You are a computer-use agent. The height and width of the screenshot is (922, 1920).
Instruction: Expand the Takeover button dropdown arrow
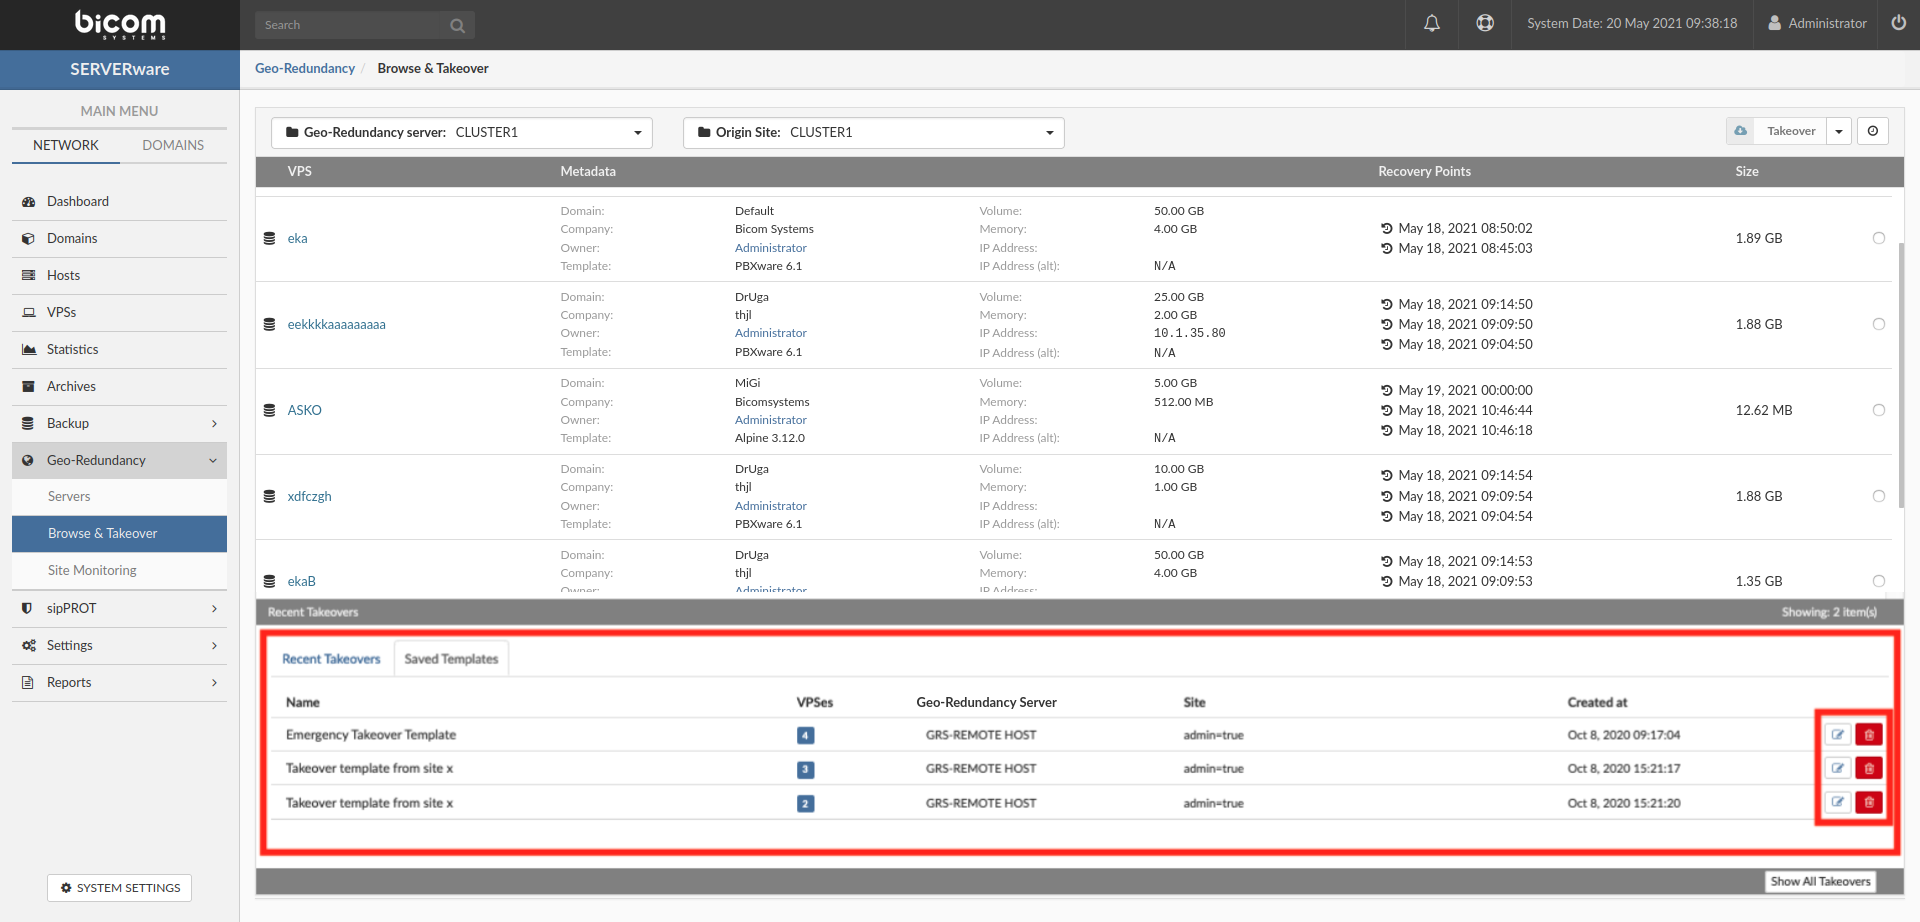(1839, 132)
